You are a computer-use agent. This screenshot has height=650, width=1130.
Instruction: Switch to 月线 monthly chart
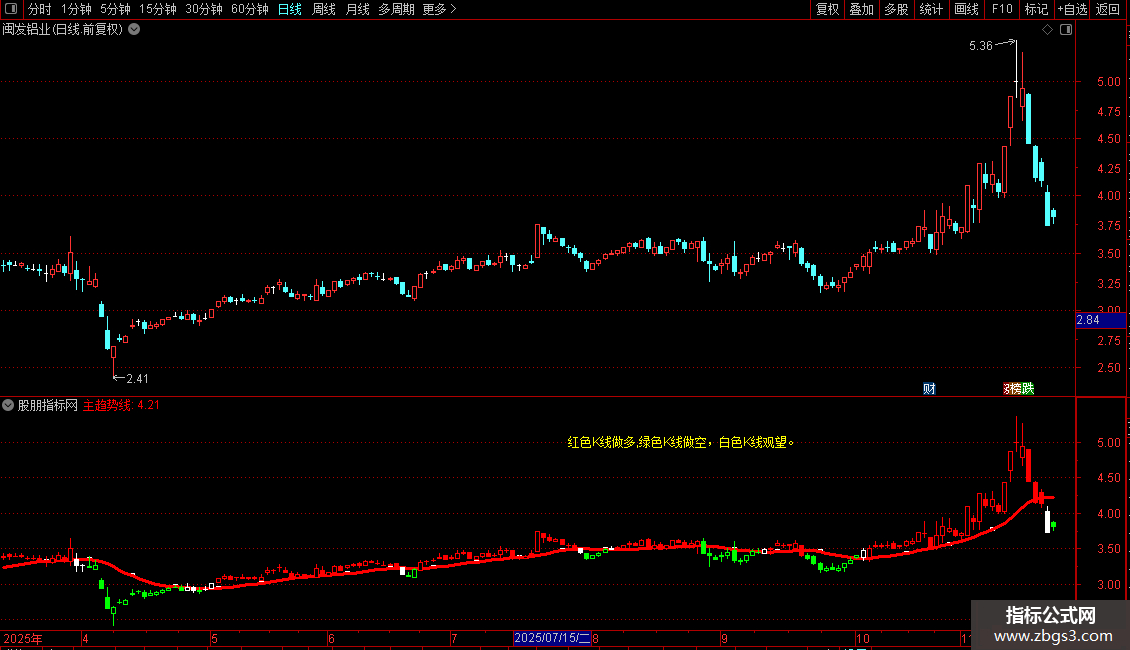point(357,9)
